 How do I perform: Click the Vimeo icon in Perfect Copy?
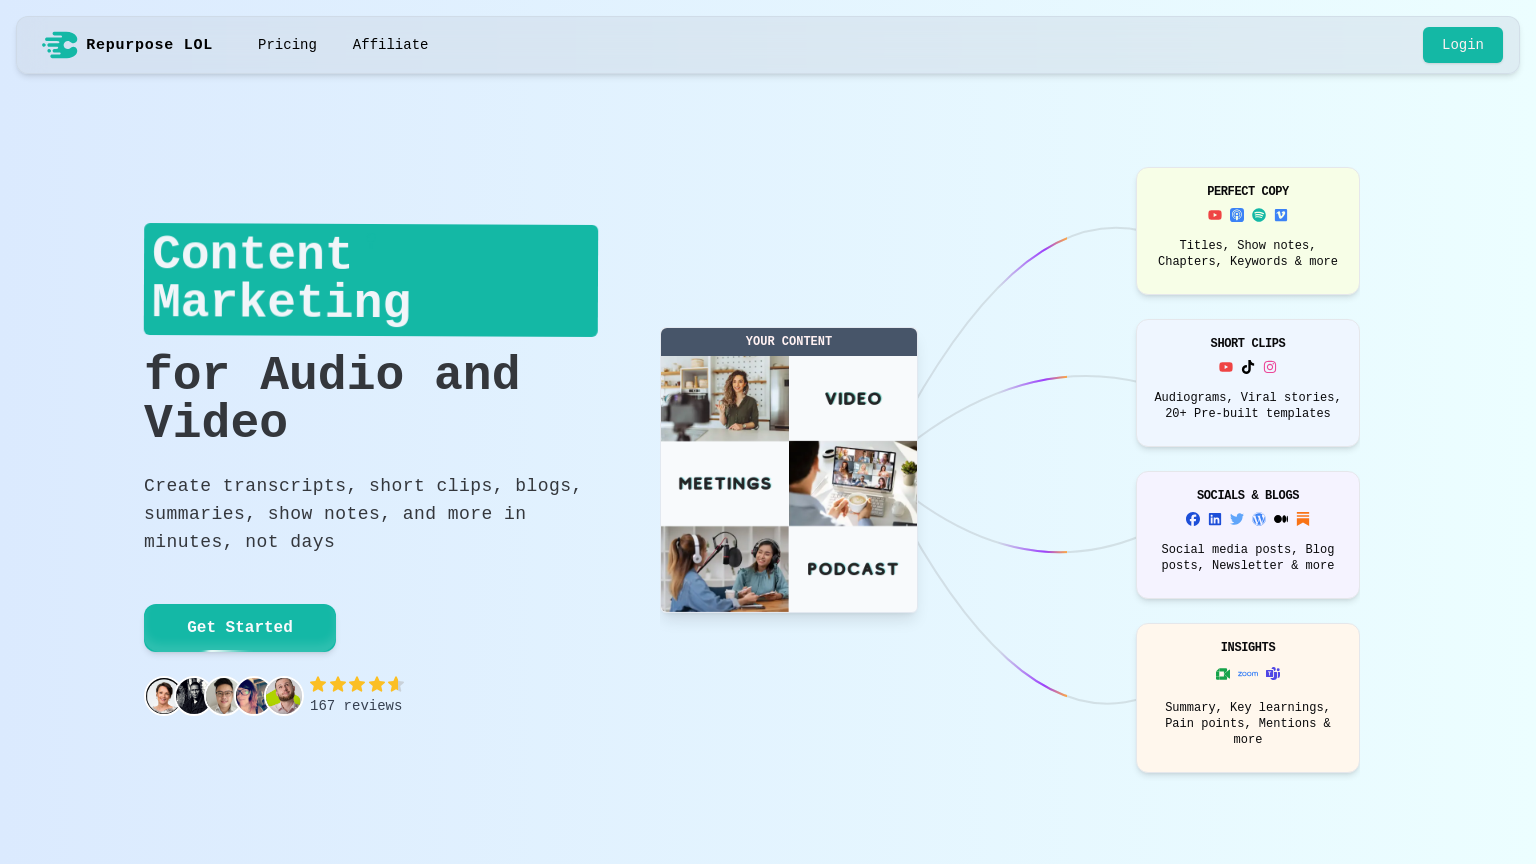pyautogui.click(x=1281, y=215)
